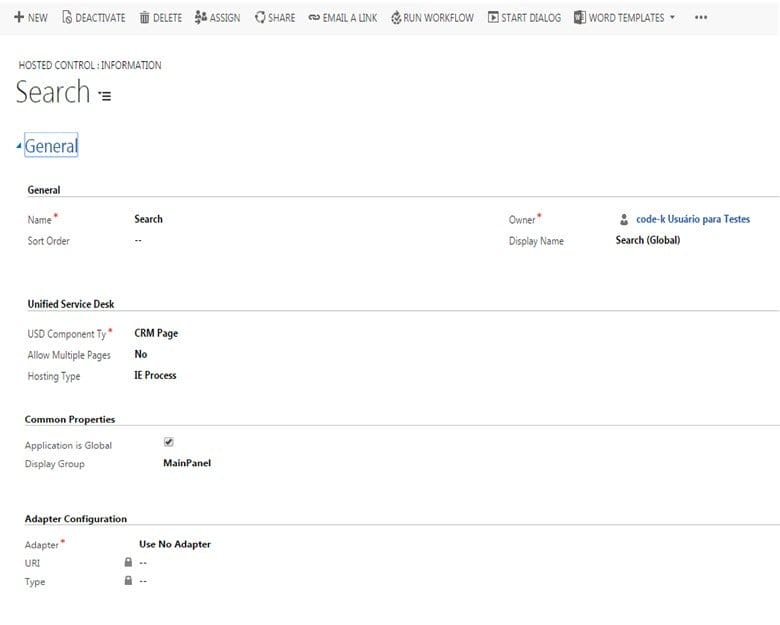
Task: Open the more commands ellipsis menu
Action: 701,18
